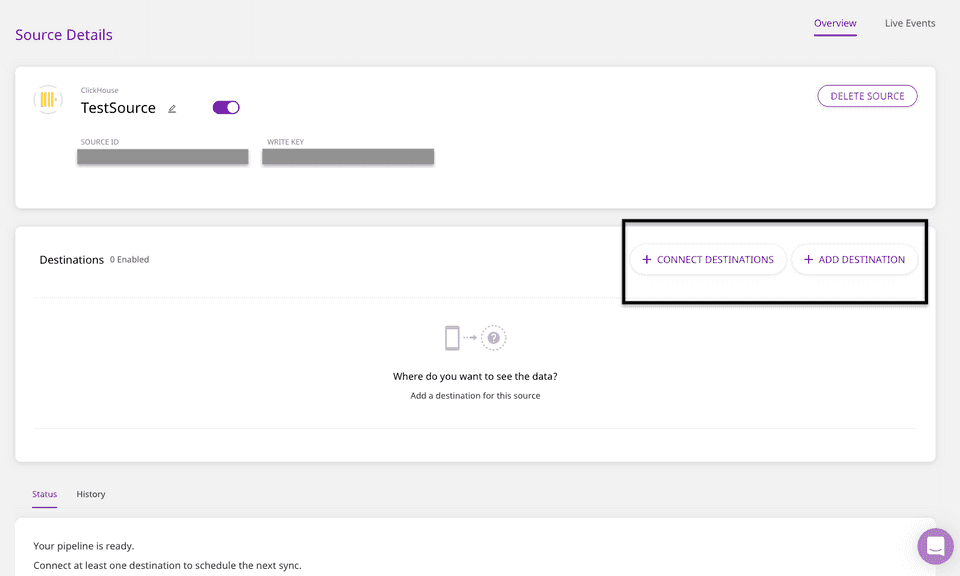Click the '0 Enabled' destinations count
The image size is (960, 576).
pos(129,260)
